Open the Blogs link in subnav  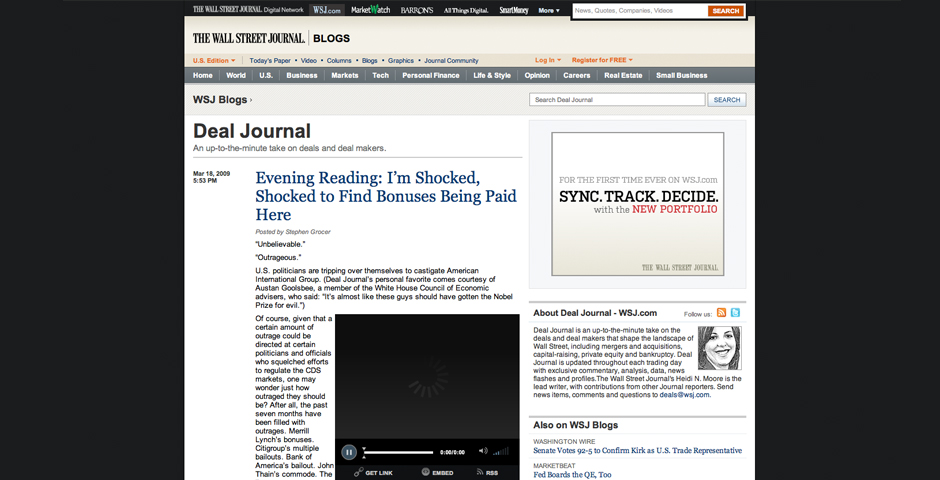click(370, 61)
